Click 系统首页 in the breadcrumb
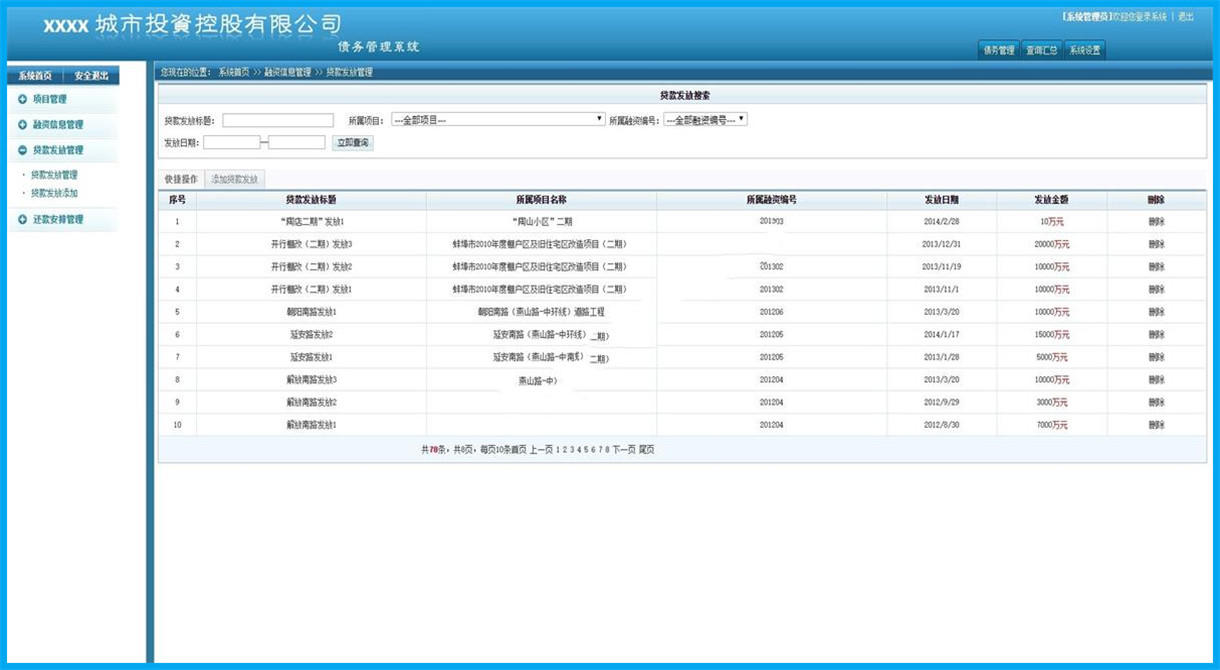Screen dimensions: 1220x670 [x=234, y=73]
